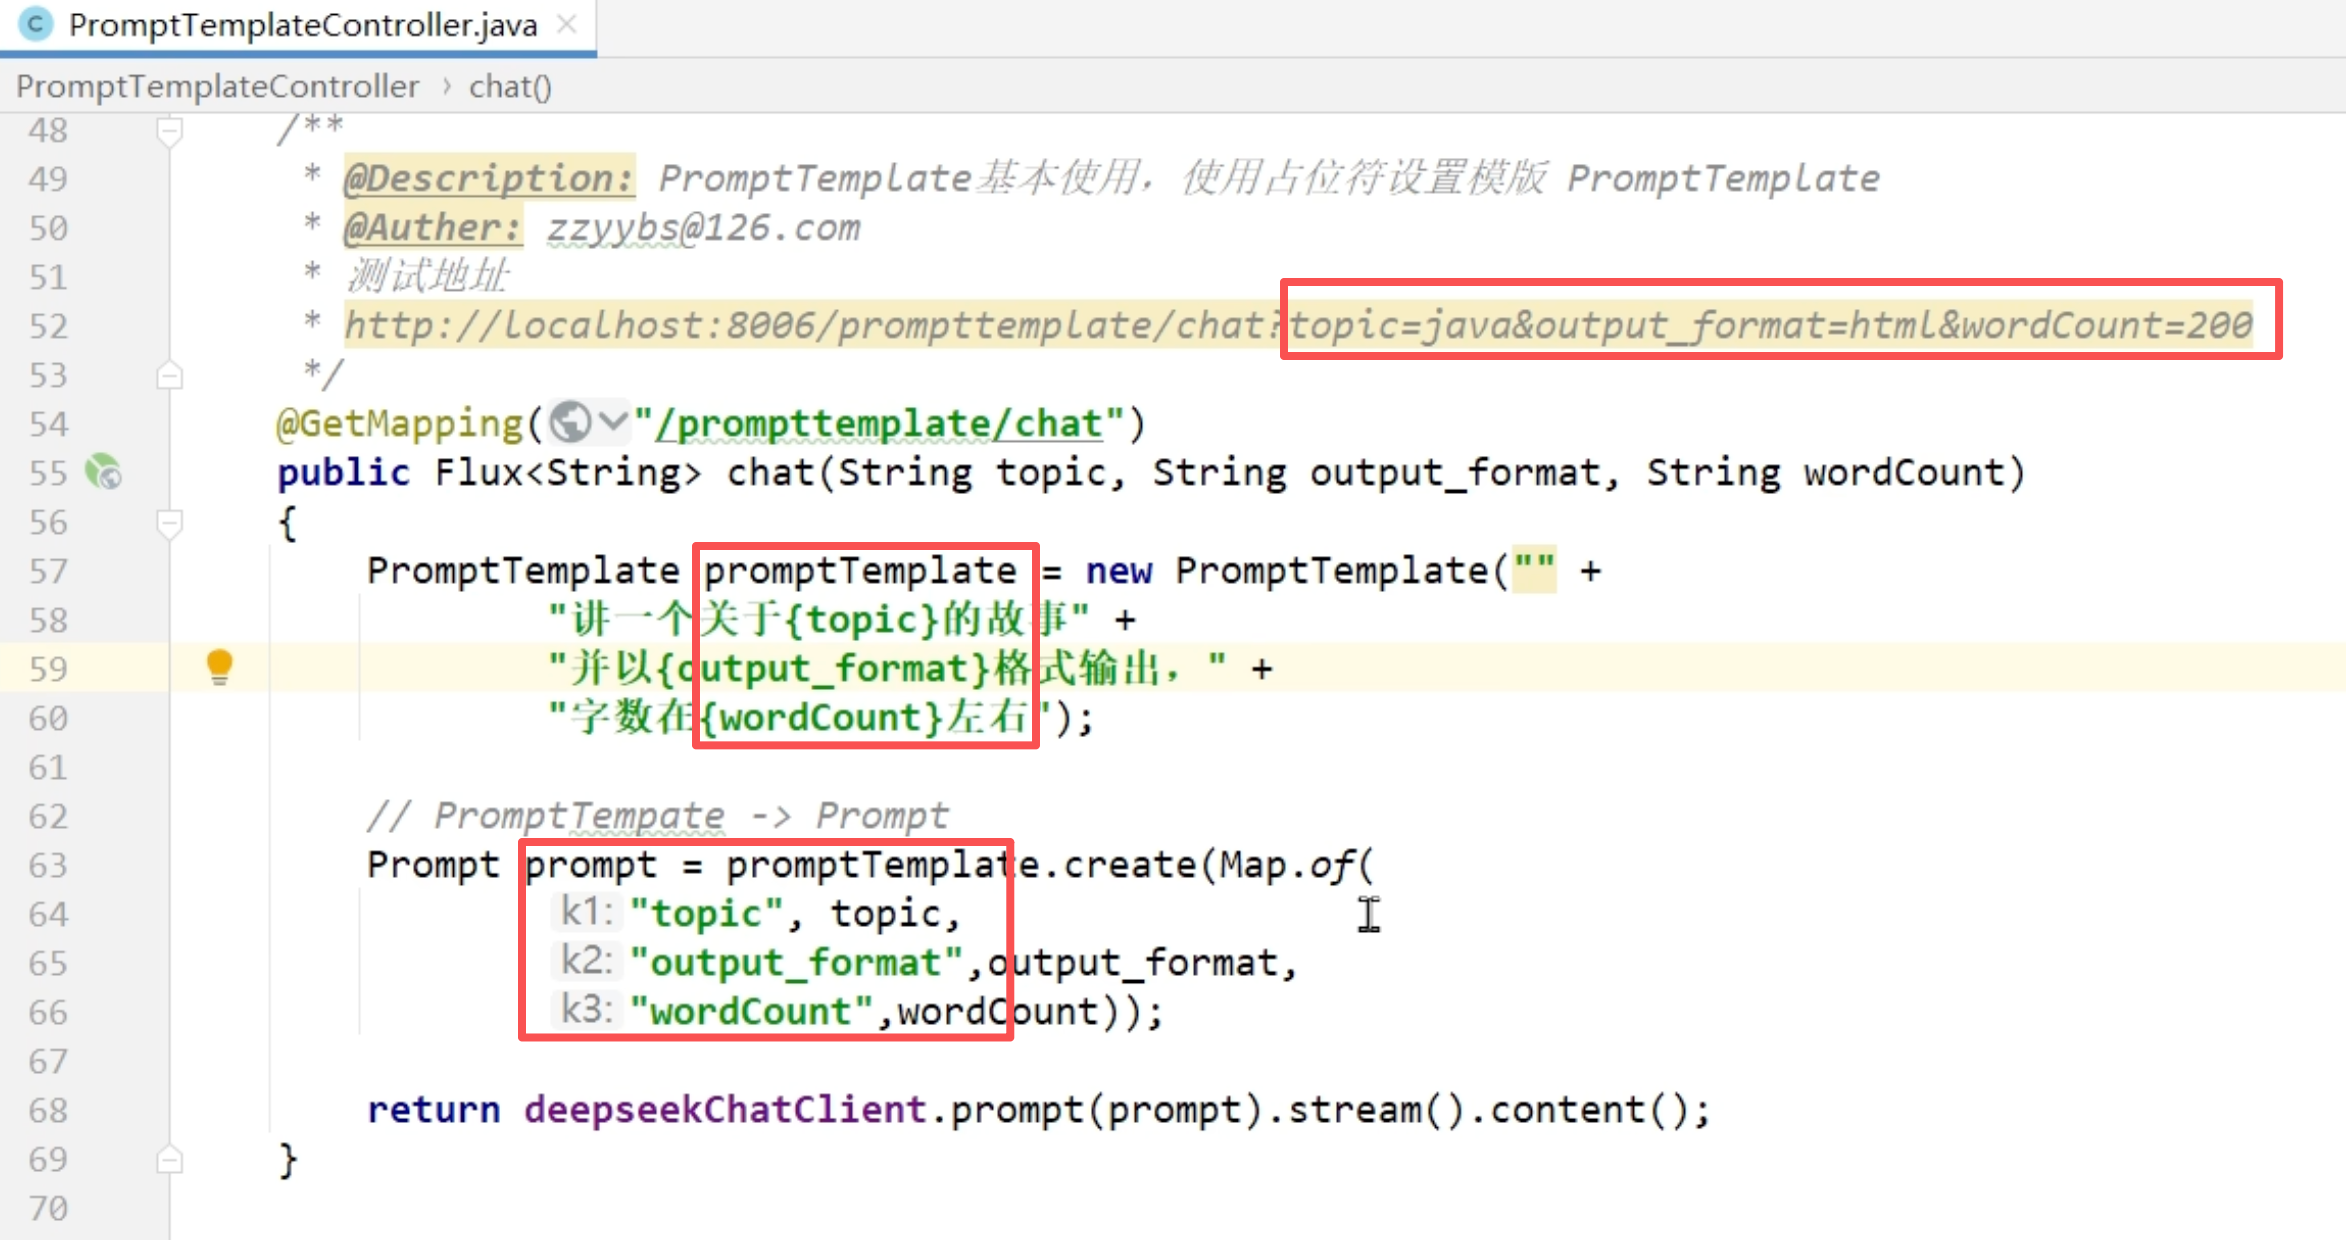Click the yellow intention lightbulb icon
This screenshot has height=1240, width=2346.
(x=219, y=666)
